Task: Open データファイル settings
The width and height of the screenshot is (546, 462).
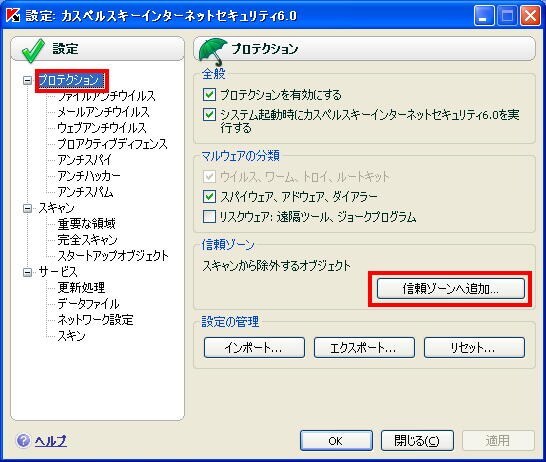Action: point(88,304)
